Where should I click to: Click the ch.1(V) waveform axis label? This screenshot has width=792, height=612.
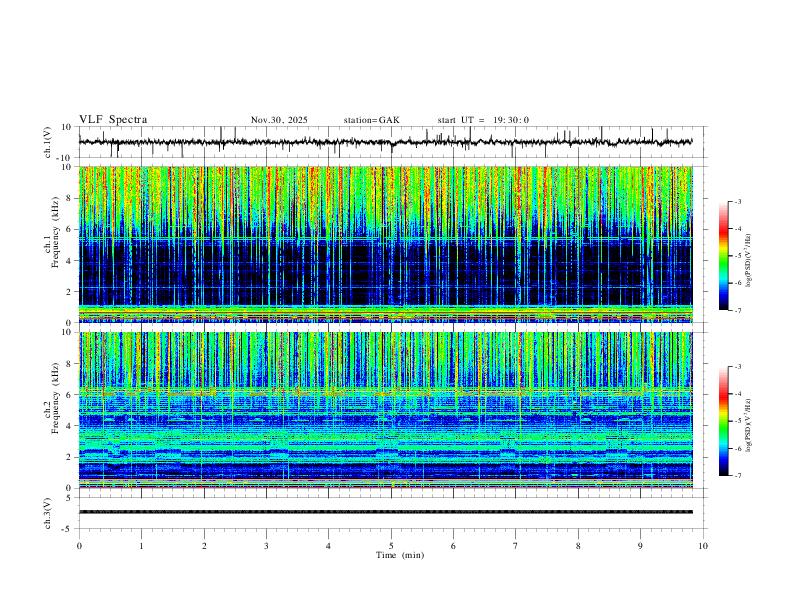pos(48,142)
